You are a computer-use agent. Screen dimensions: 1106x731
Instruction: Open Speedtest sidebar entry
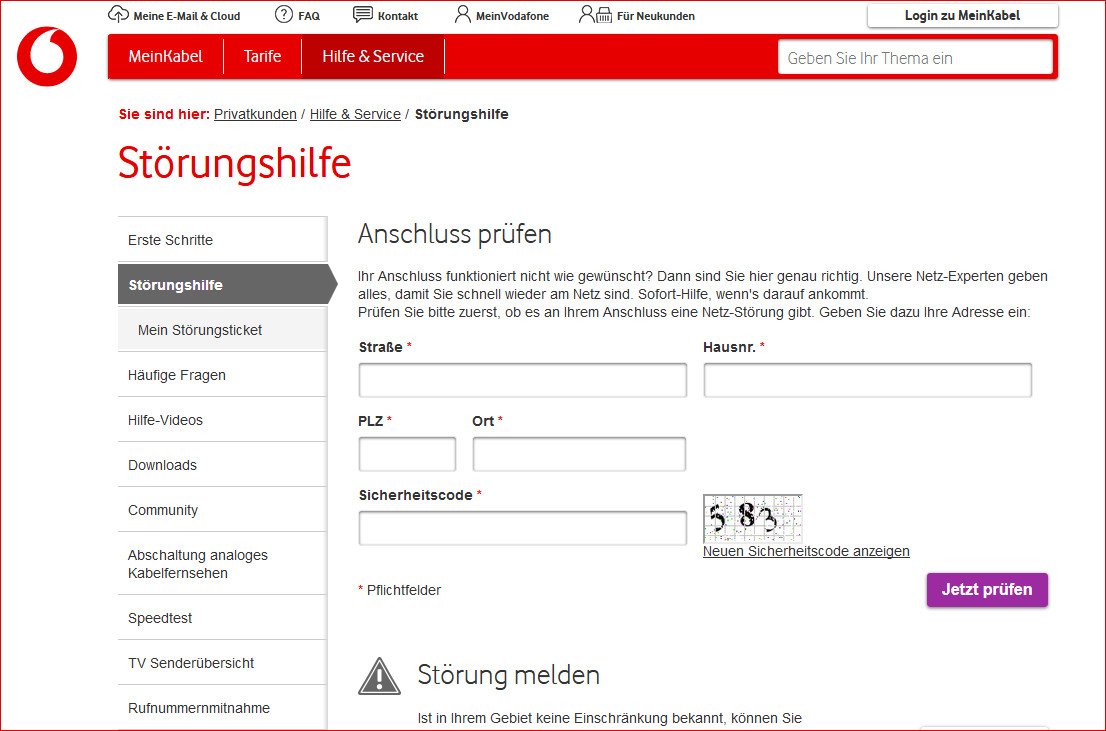(x=222, y=617)
